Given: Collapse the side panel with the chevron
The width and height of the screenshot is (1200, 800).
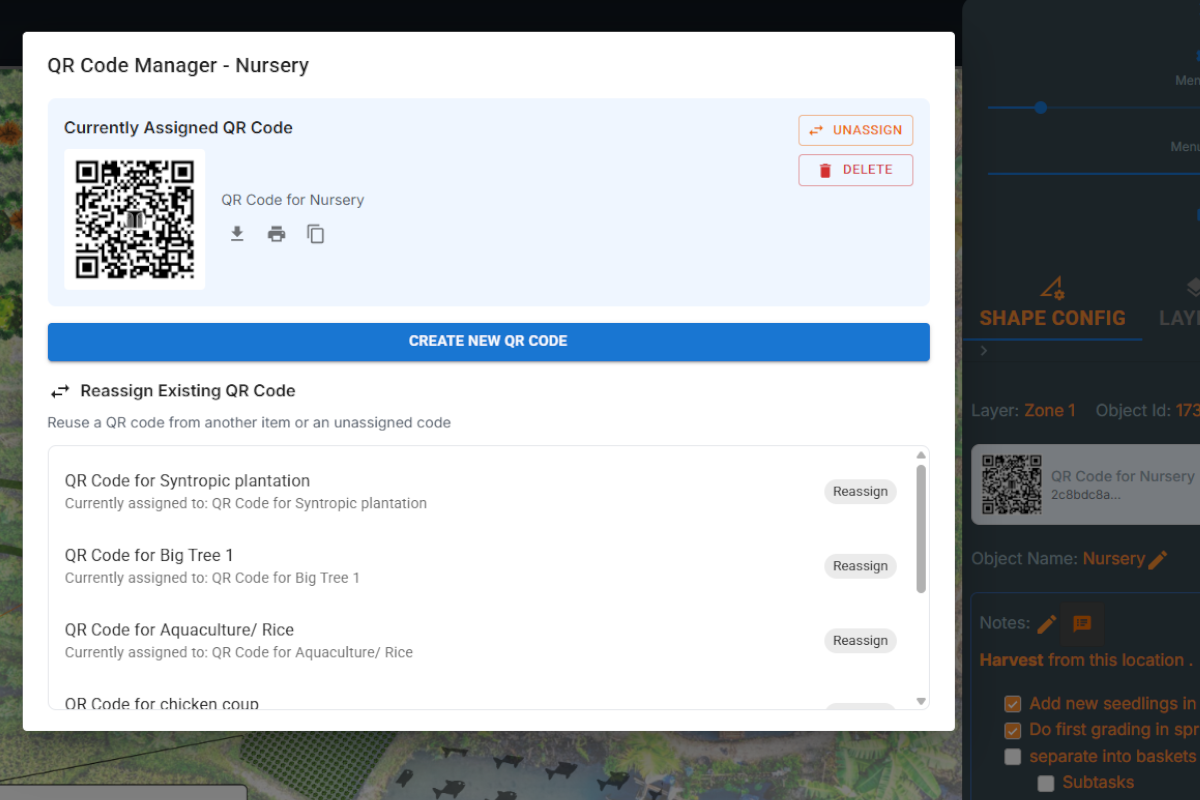Looking at the screenshot, I should pos(983,351).
